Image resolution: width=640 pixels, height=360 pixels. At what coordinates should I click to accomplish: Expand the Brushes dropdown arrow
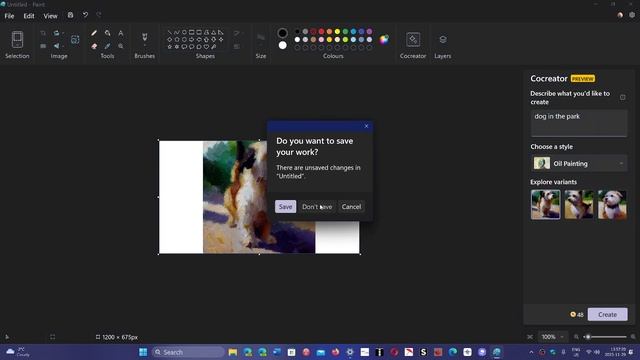(144, 46)
